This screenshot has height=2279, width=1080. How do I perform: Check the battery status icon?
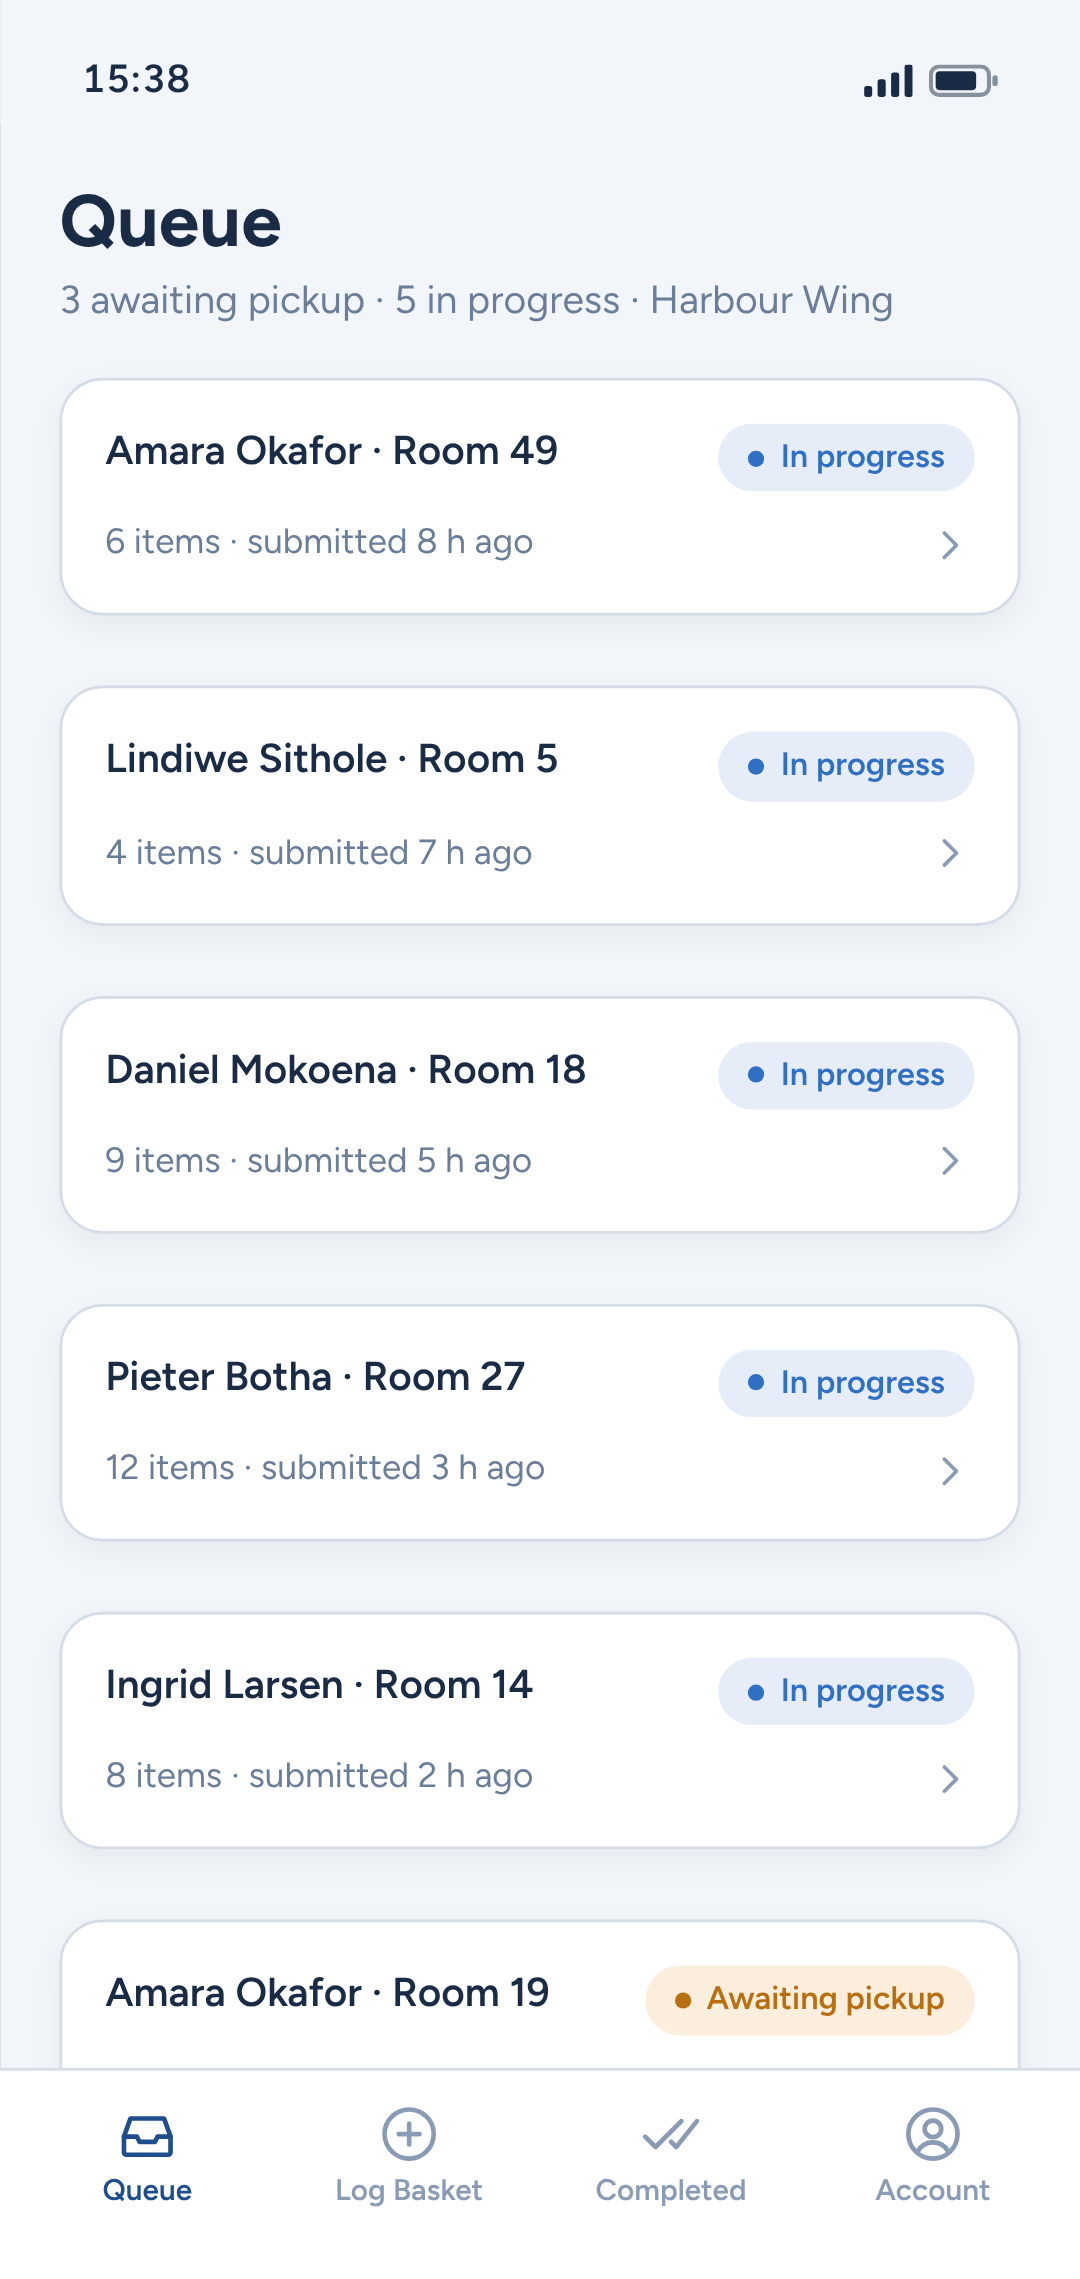tap(963, 81)
